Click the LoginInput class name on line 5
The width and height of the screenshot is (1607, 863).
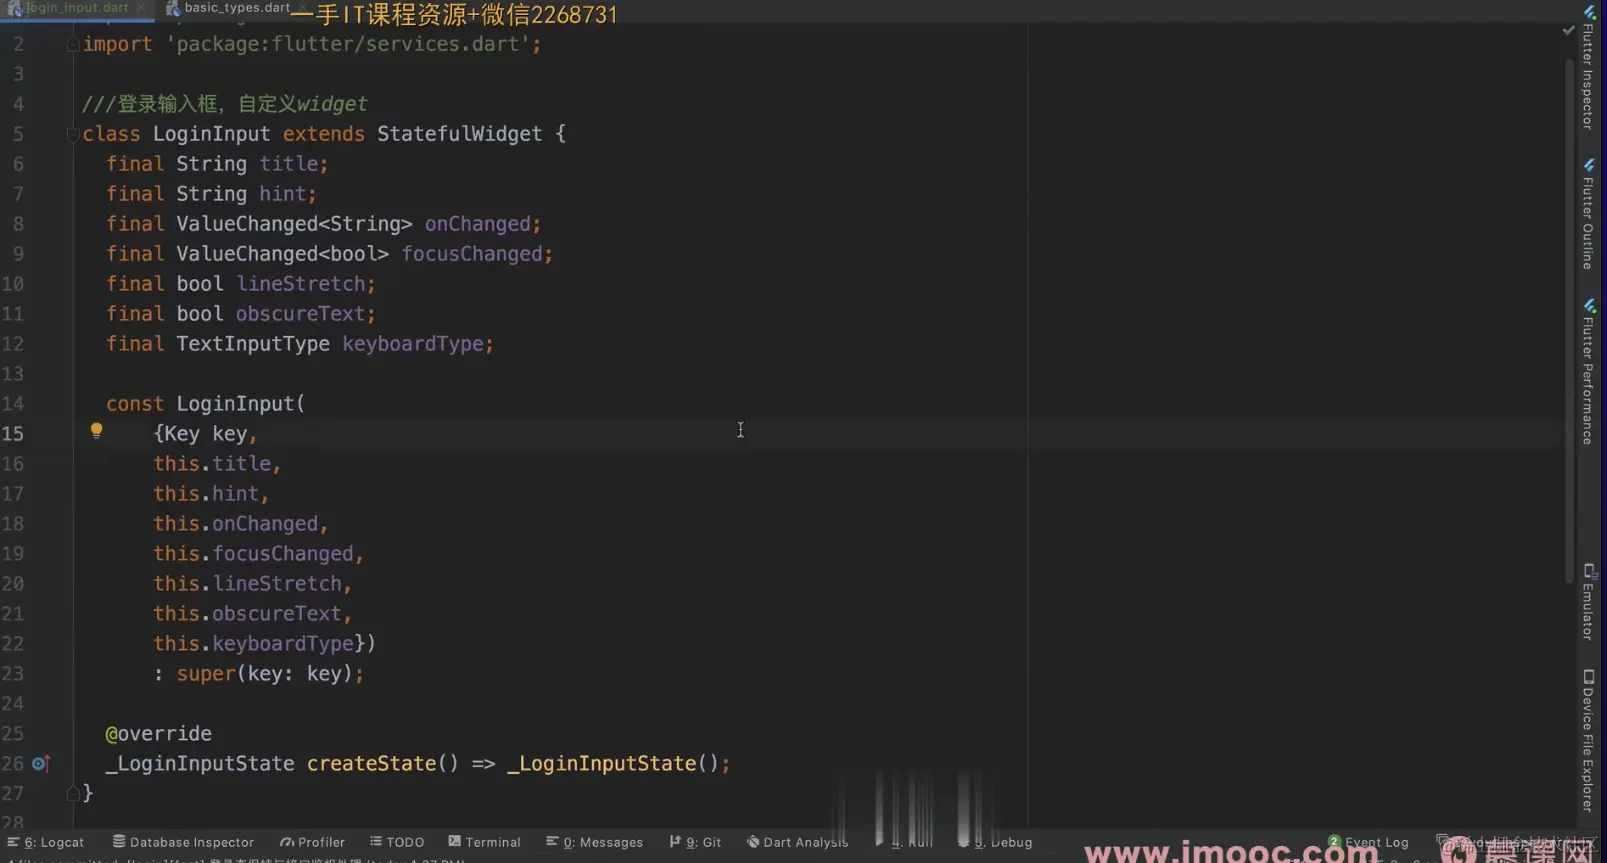[211, 134]
